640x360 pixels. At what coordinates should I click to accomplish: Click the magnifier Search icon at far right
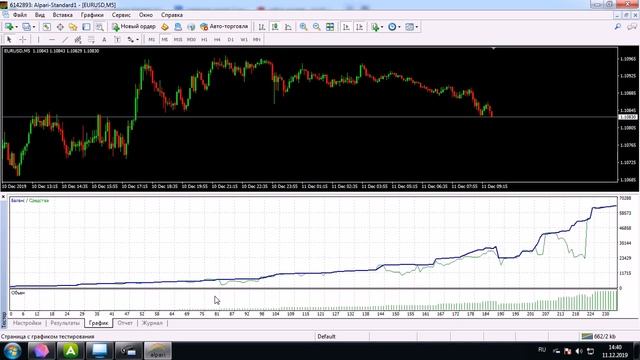[x=618, y=27]
